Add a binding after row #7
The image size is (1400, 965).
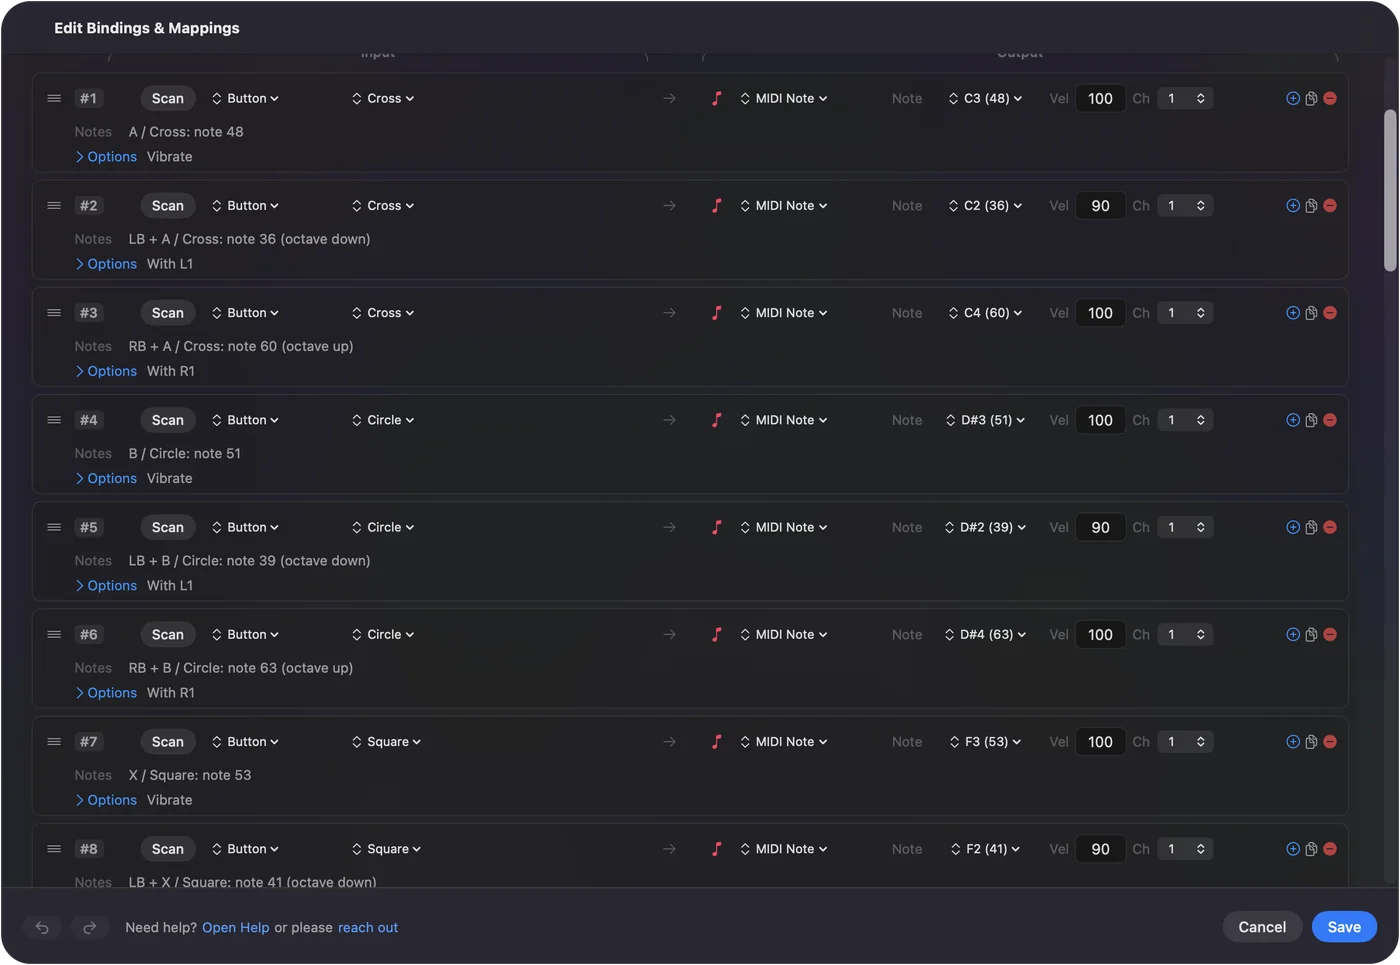tap(1293, 742)
